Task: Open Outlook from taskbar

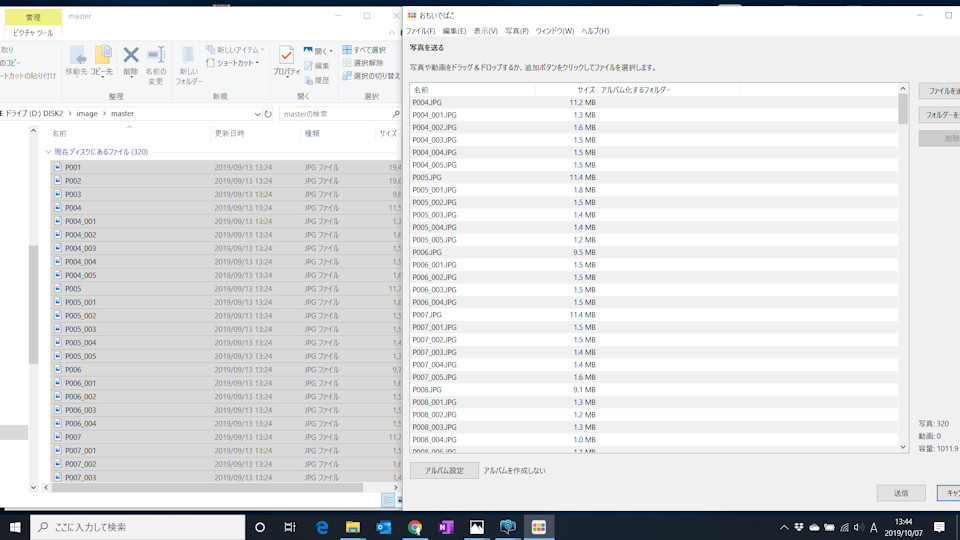Action: coord(384,527)
